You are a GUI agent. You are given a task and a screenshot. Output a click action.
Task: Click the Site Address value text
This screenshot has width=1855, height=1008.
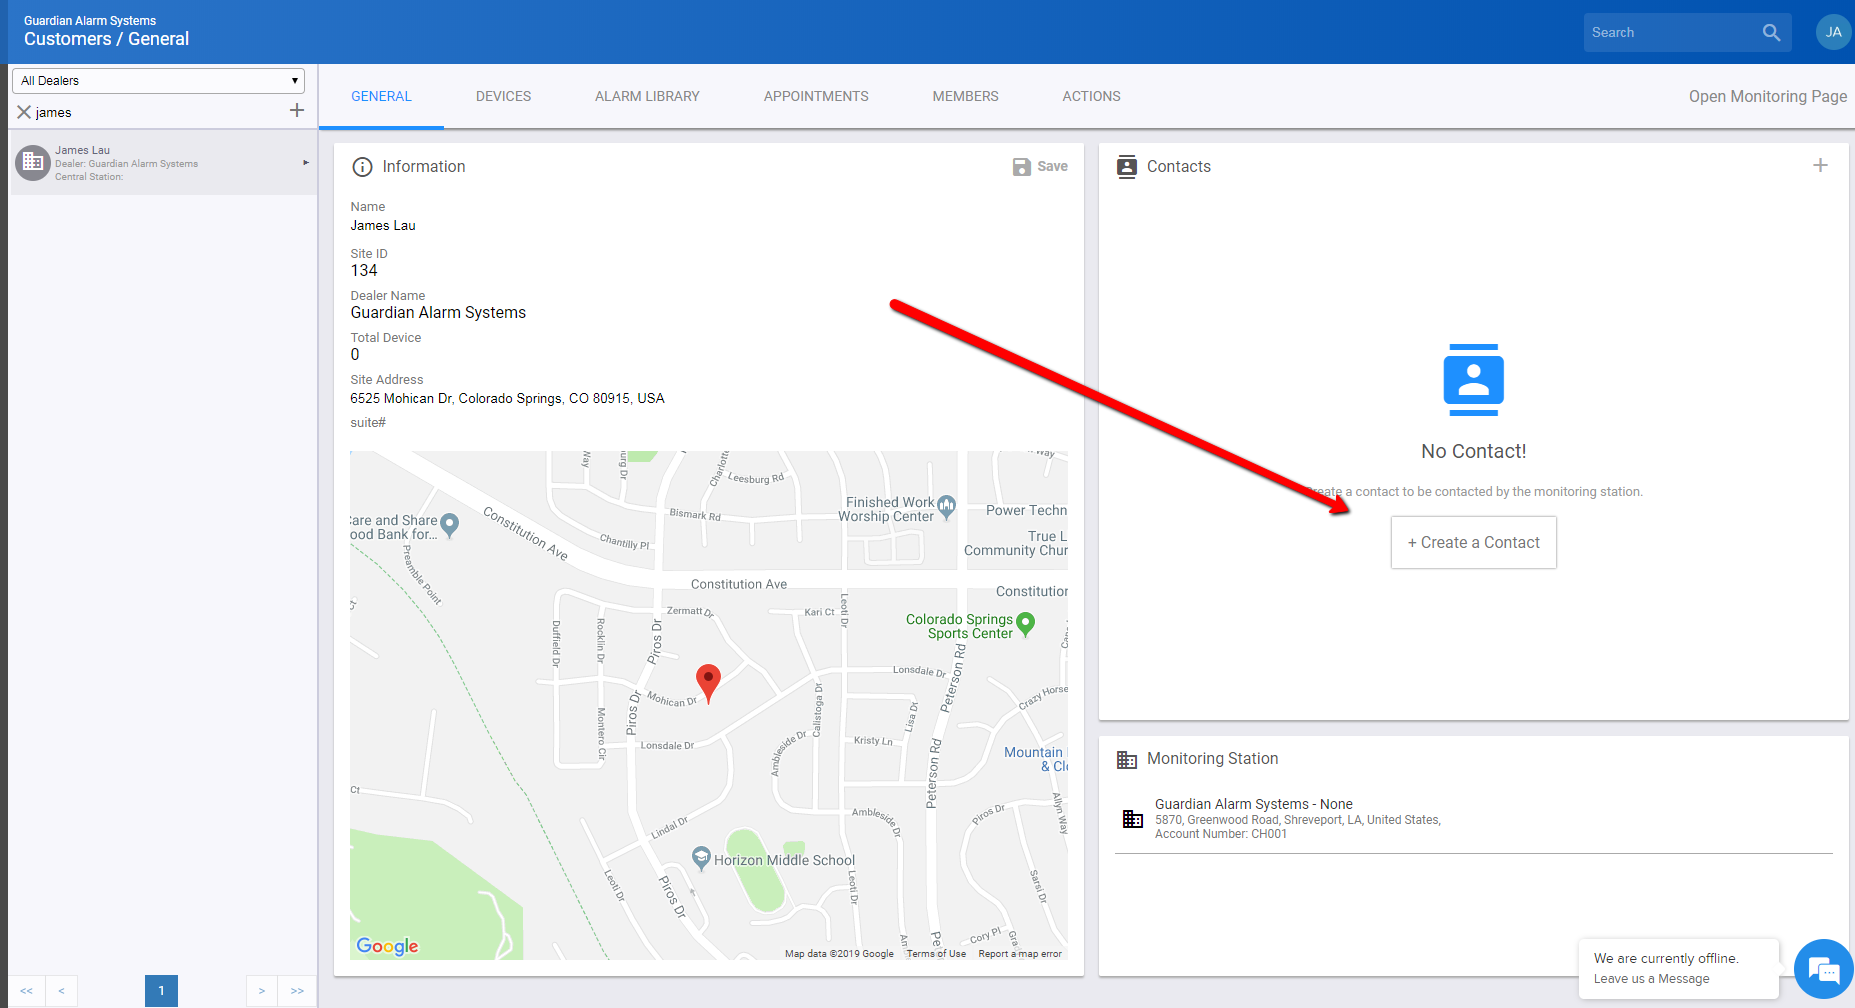click(507, 399)
